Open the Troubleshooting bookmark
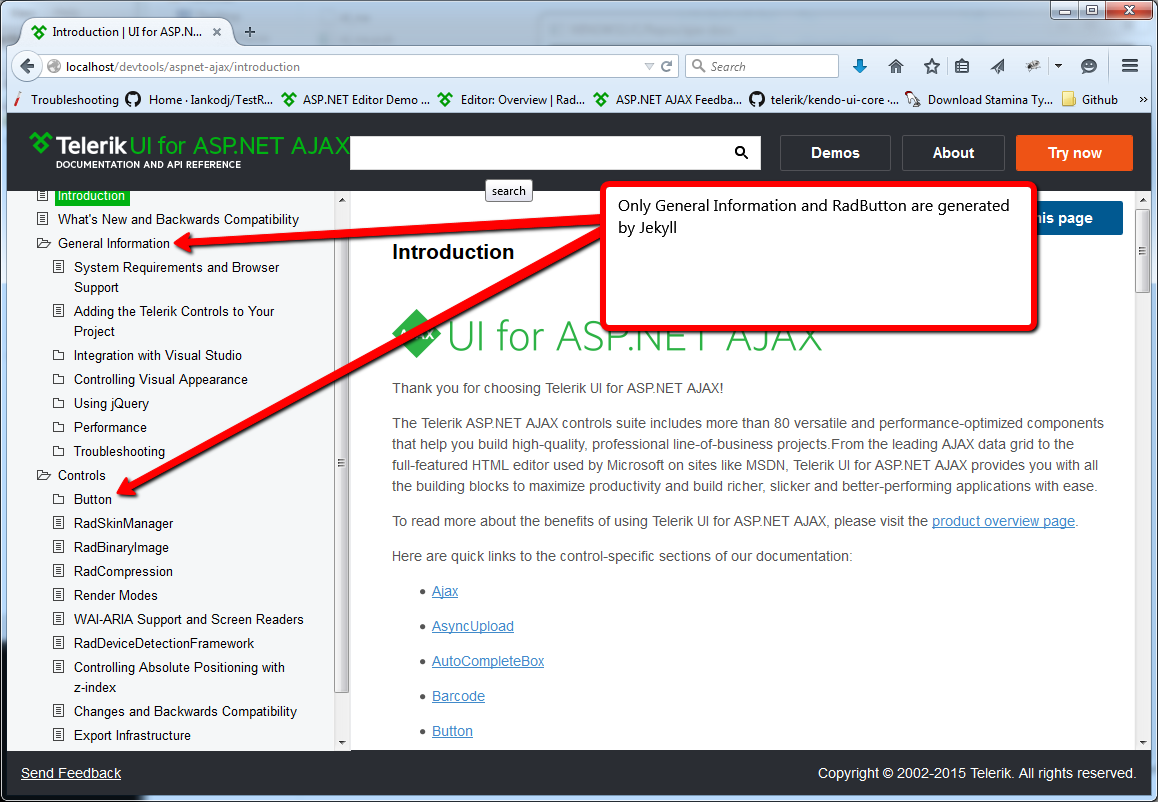Image resolution: width=1158 pixels, height=802 pixels. pyautogui.click(x=67, y=100)
